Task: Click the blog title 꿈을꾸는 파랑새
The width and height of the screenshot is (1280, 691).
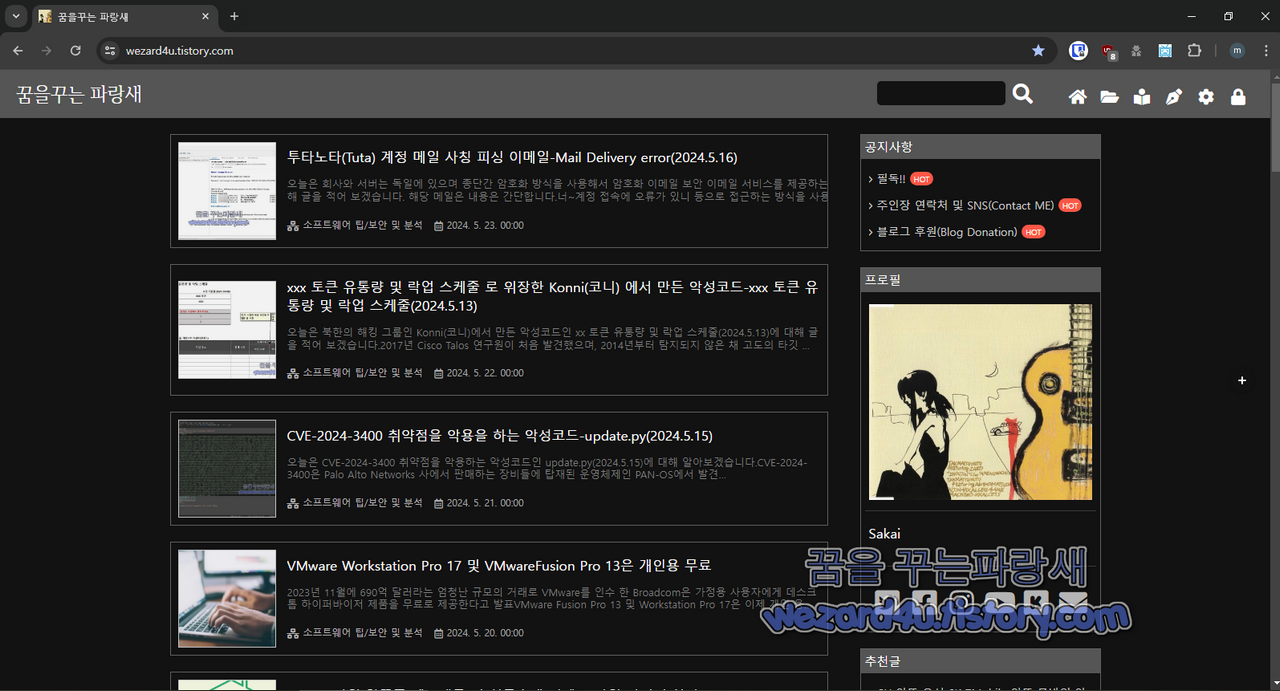Action: (79, 94)
